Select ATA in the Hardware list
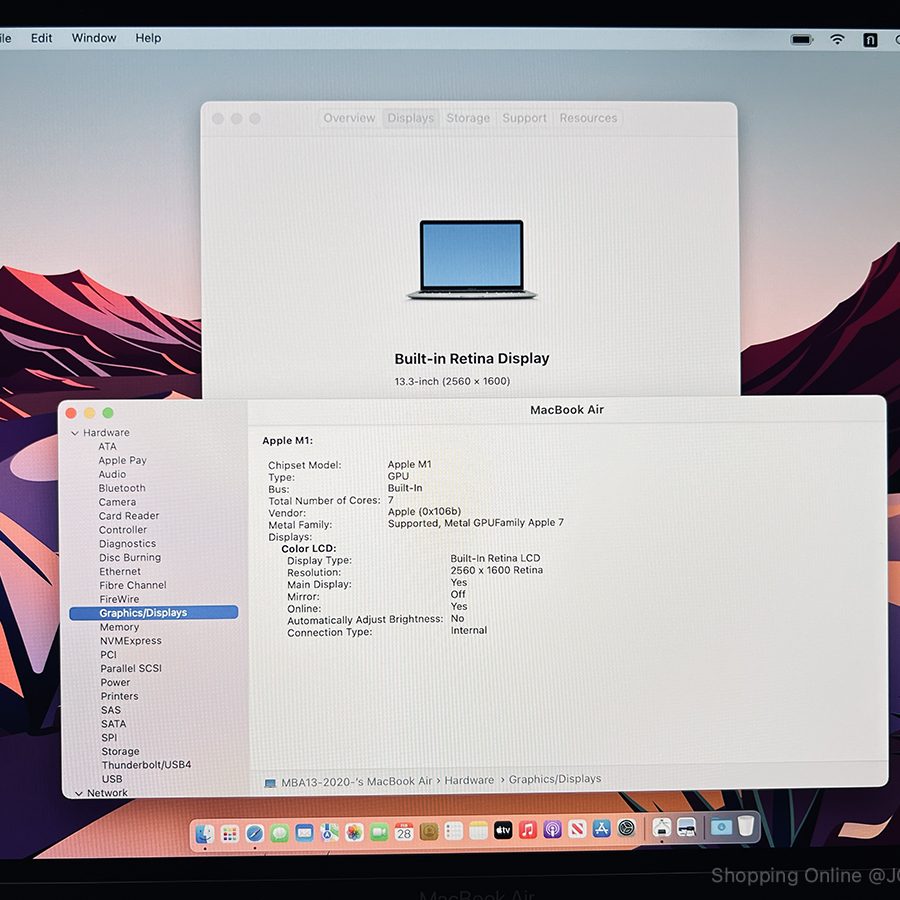Viewport: 900px width, 900px height. click(x=107, y=447)
